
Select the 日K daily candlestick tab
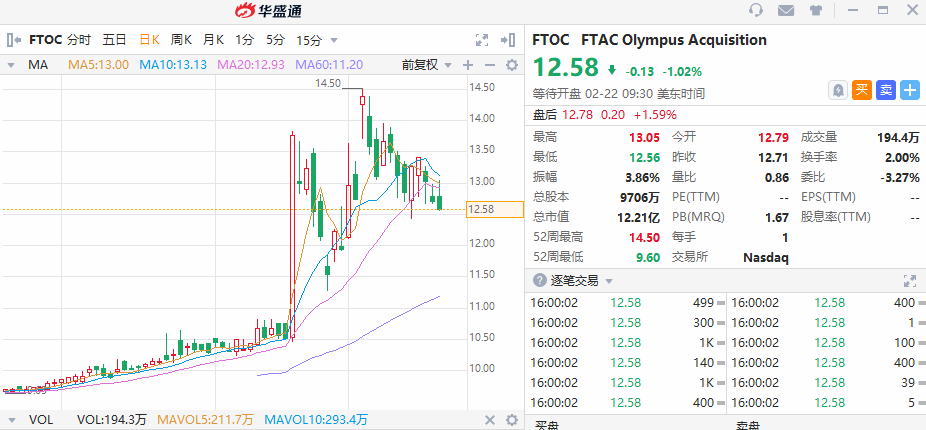coord(149,40)
